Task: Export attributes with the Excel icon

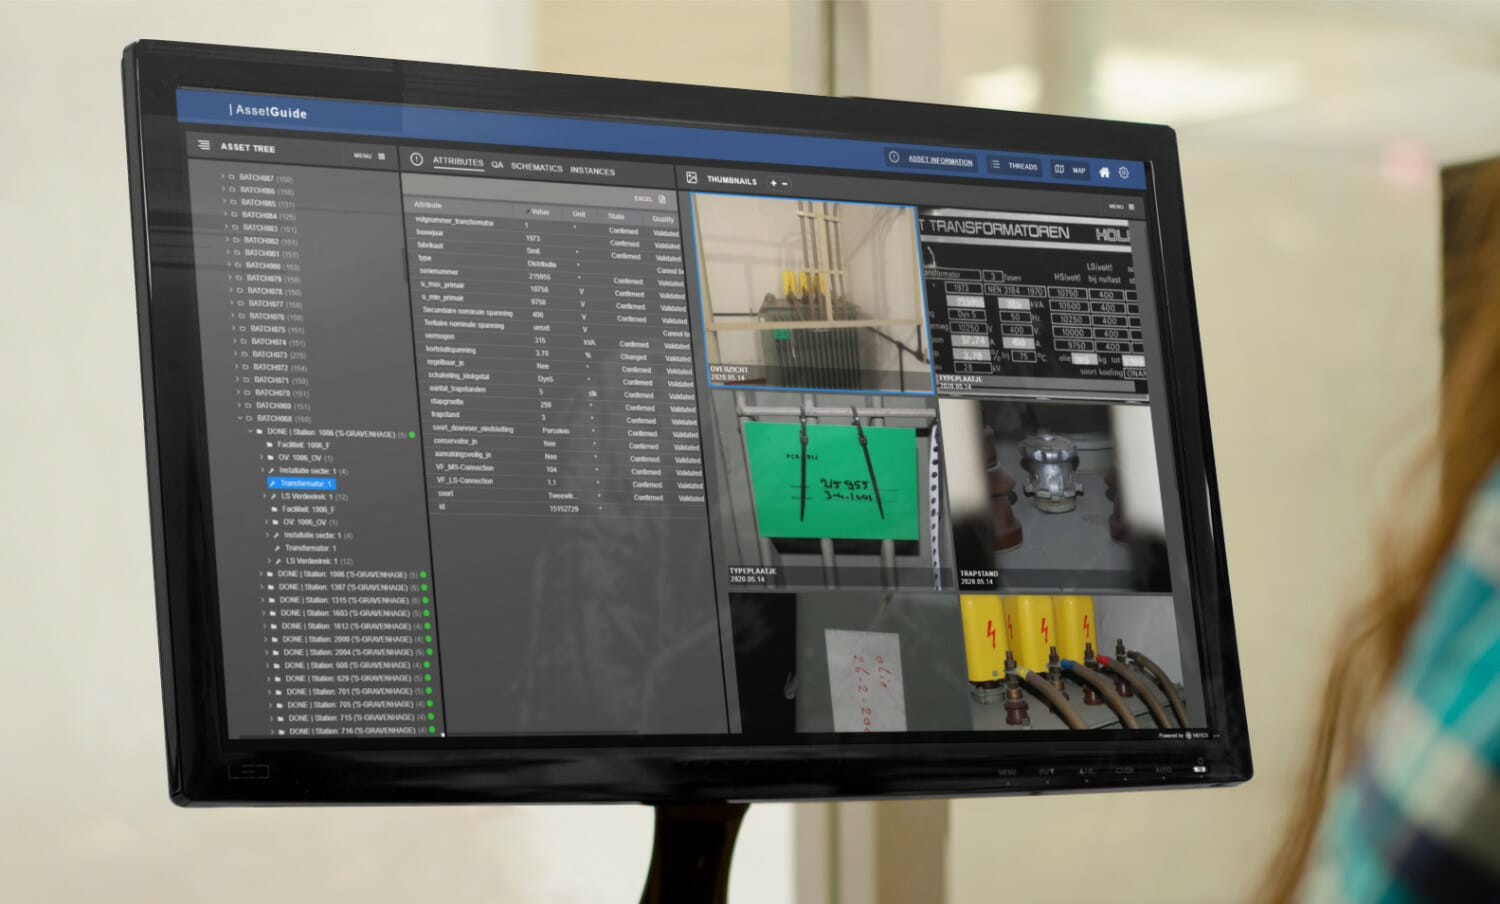Action: [x=662, y=199]
